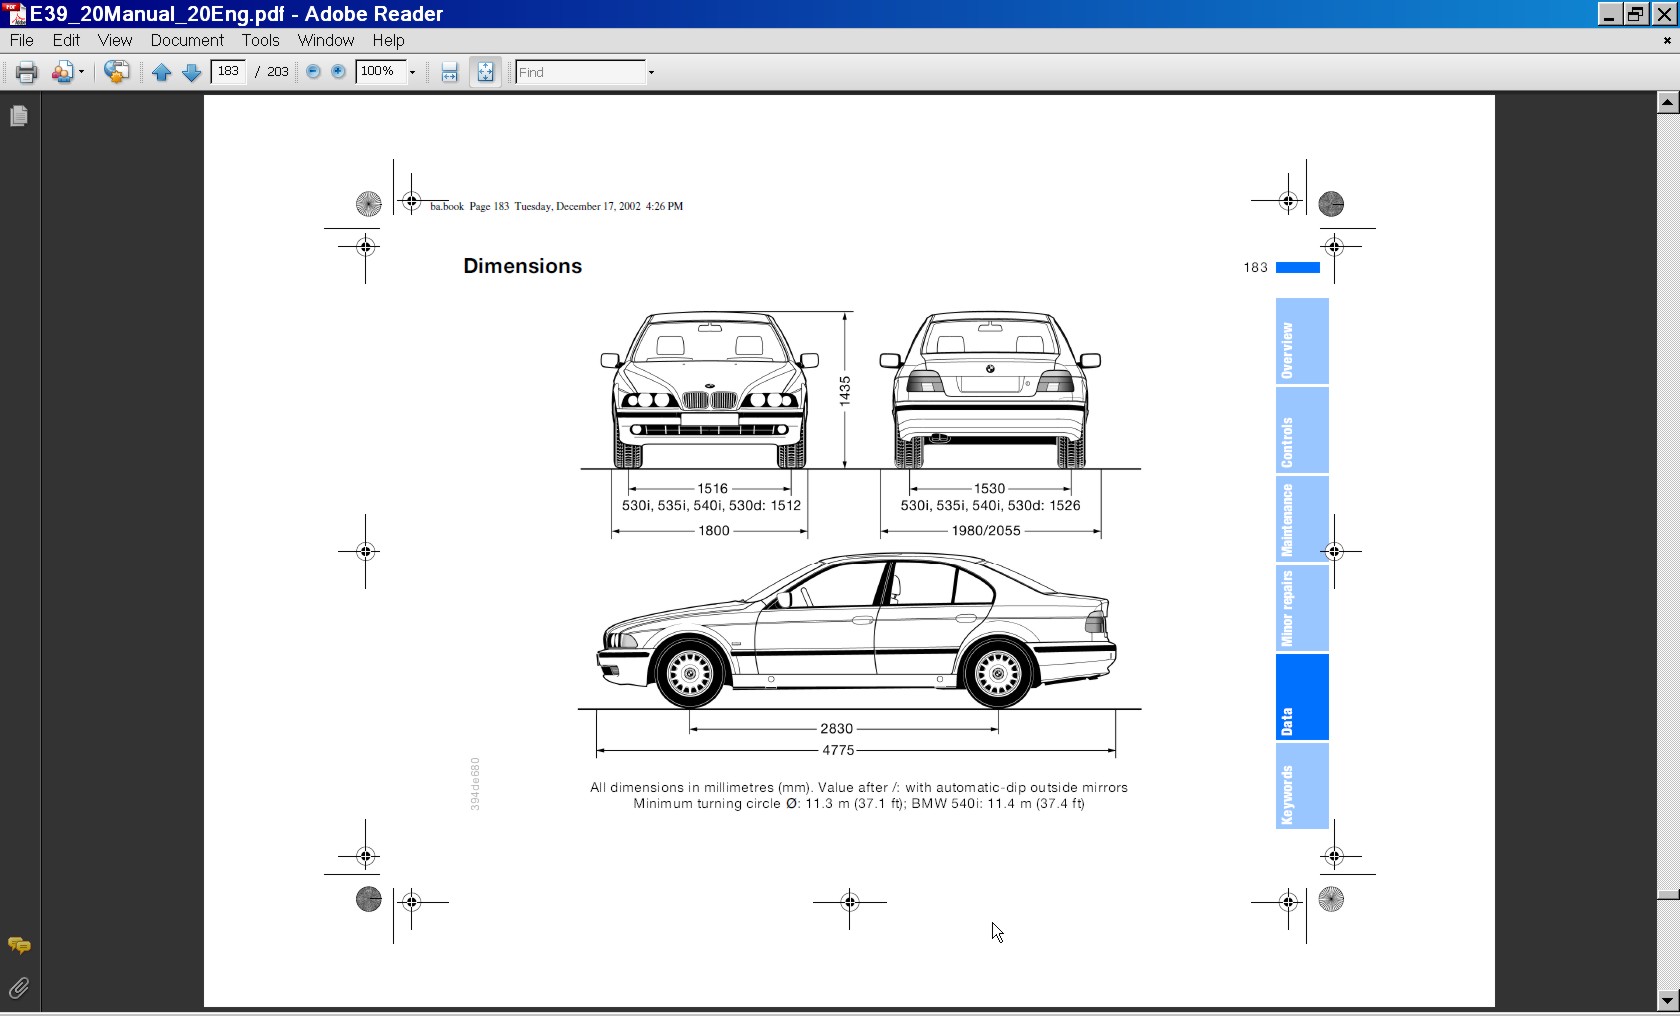Click the 1980/2055 mirror width value
Viewport: 1680px width, 1016px height.
click(986, 530)
